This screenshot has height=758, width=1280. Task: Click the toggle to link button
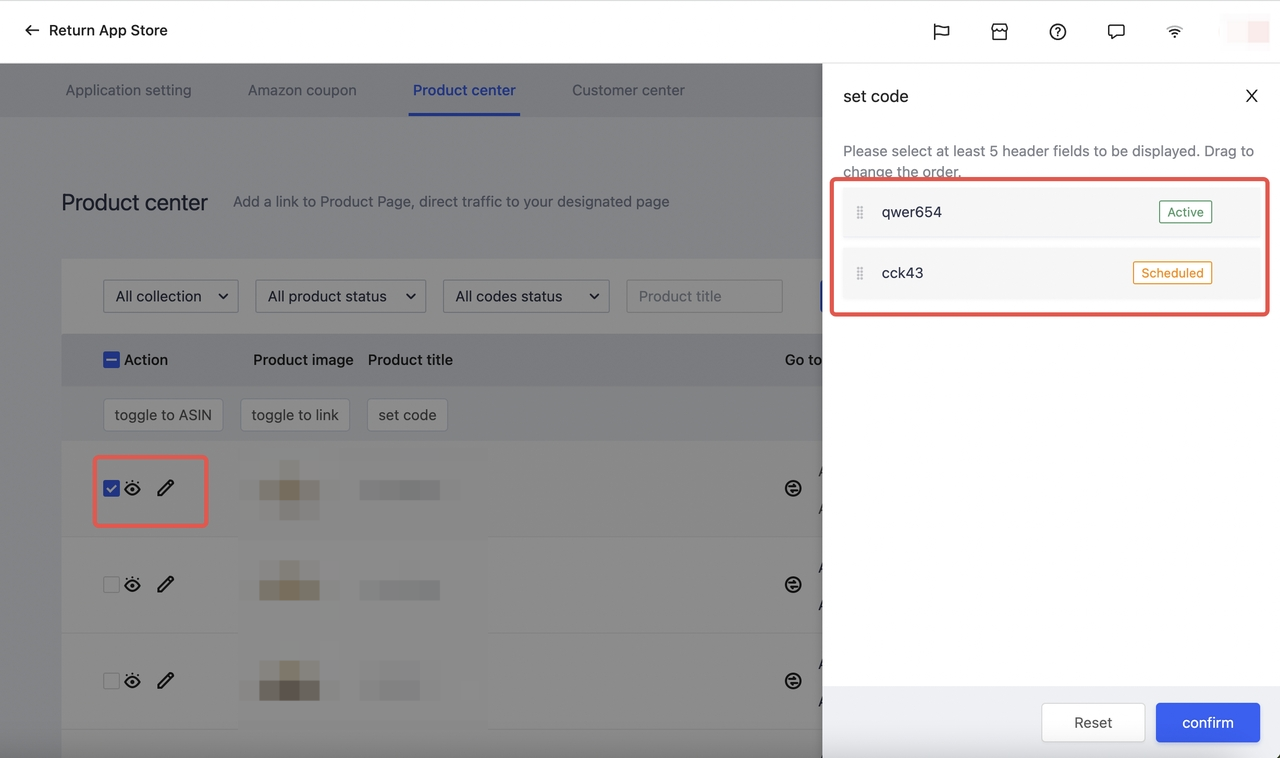coord(295,415)
